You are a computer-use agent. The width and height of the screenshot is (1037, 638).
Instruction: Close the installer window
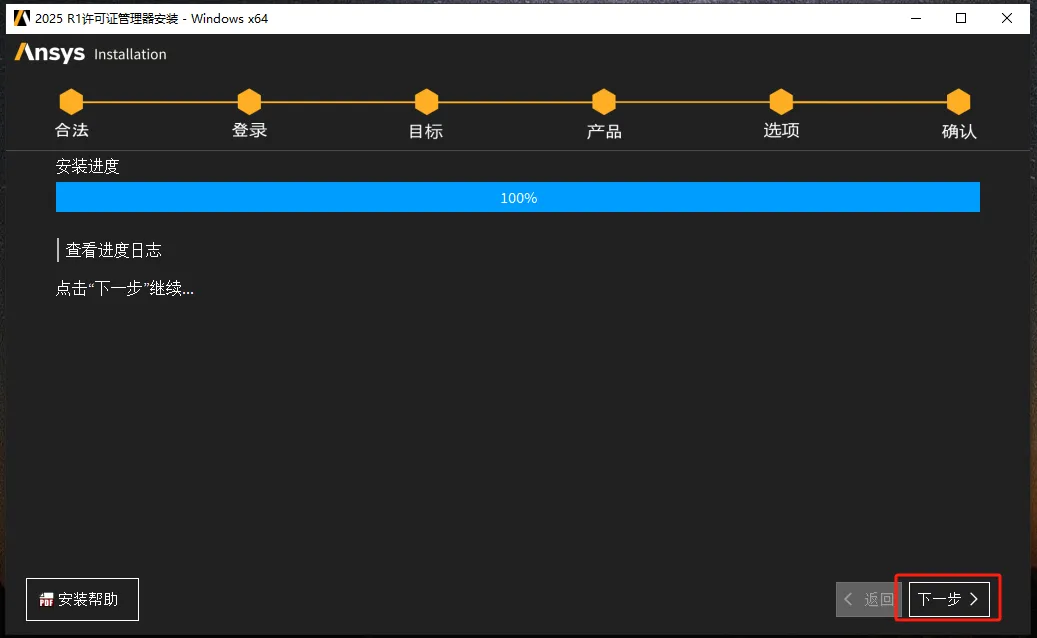pos(1007,18)
